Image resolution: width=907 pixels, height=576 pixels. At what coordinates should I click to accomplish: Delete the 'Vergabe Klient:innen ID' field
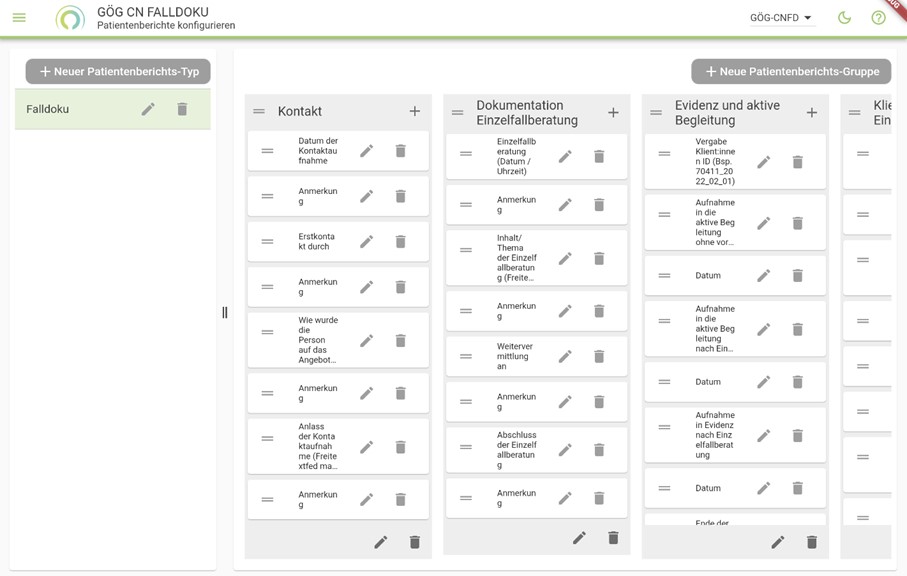[798, 162]
